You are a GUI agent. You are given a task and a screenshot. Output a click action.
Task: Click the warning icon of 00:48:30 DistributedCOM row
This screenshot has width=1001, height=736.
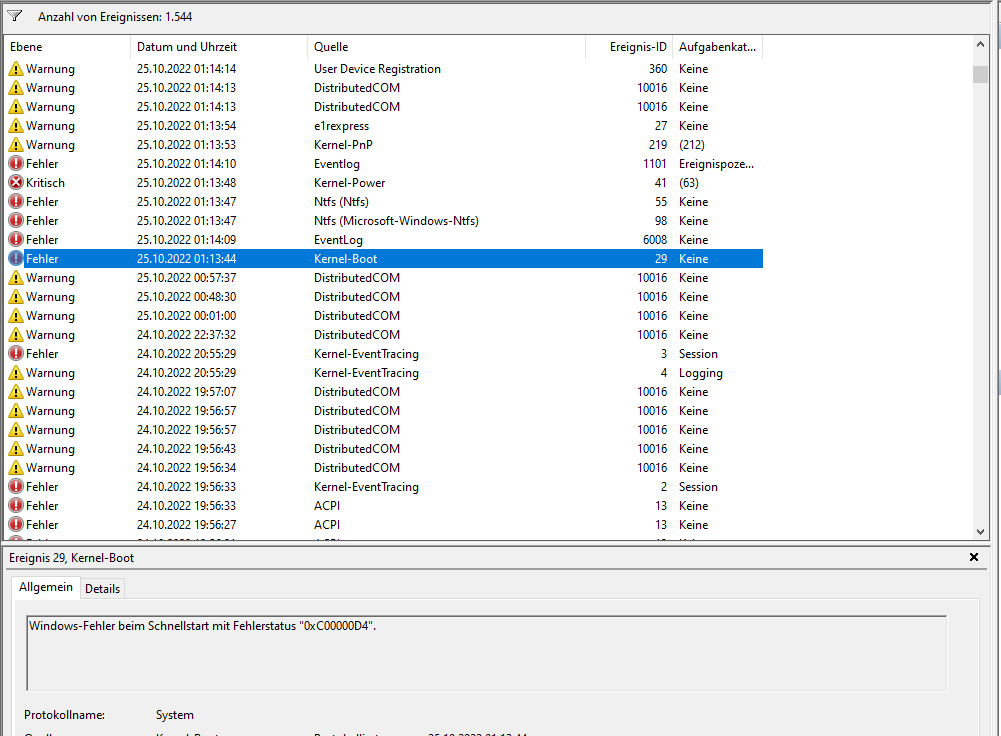coord(16,297)
